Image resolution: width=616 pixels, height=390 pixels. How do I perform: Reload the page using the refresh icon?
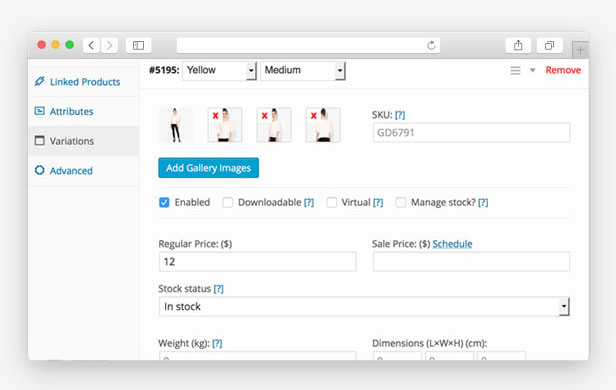pyautogui.click(x=431, y=45)
